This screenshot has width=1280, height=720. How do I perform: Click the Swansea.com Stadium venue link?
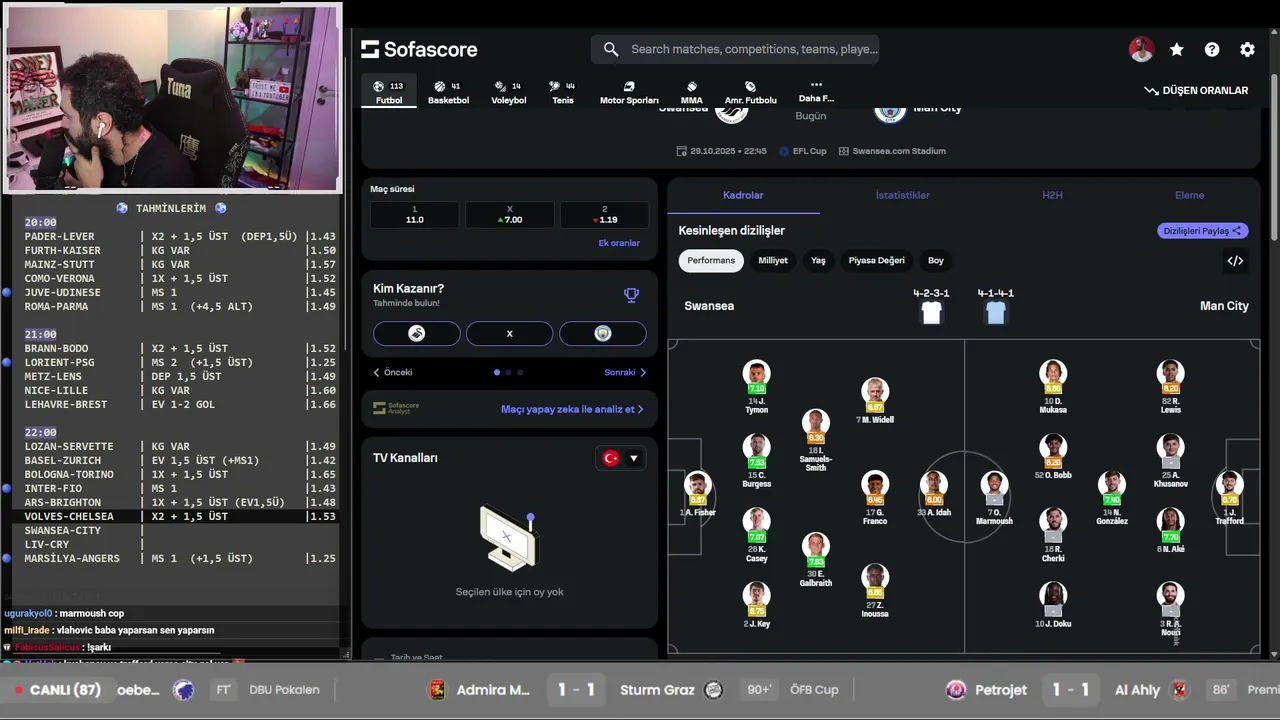click(x=892, y=151)
